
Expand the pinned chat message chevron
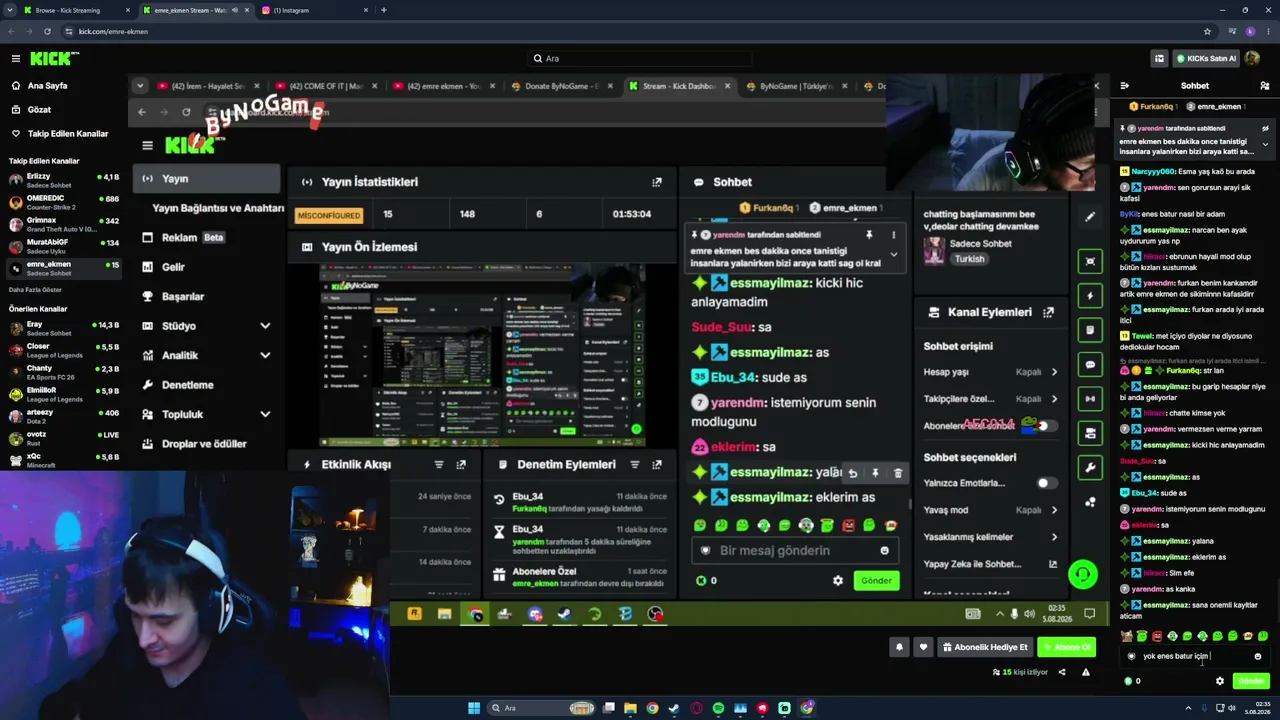[1265, 145]
